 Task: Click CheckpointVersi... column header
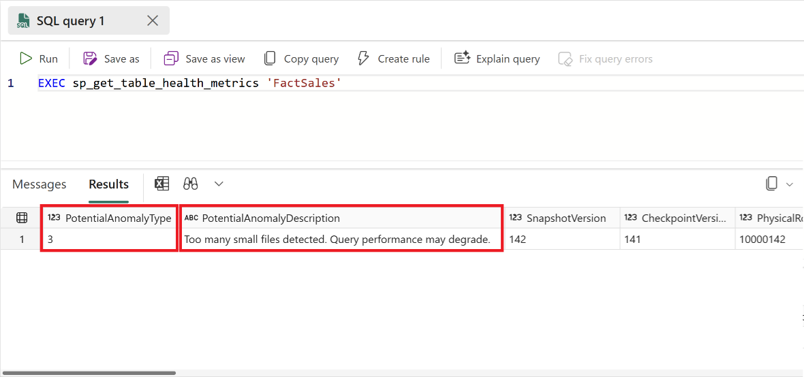[677, 218]
